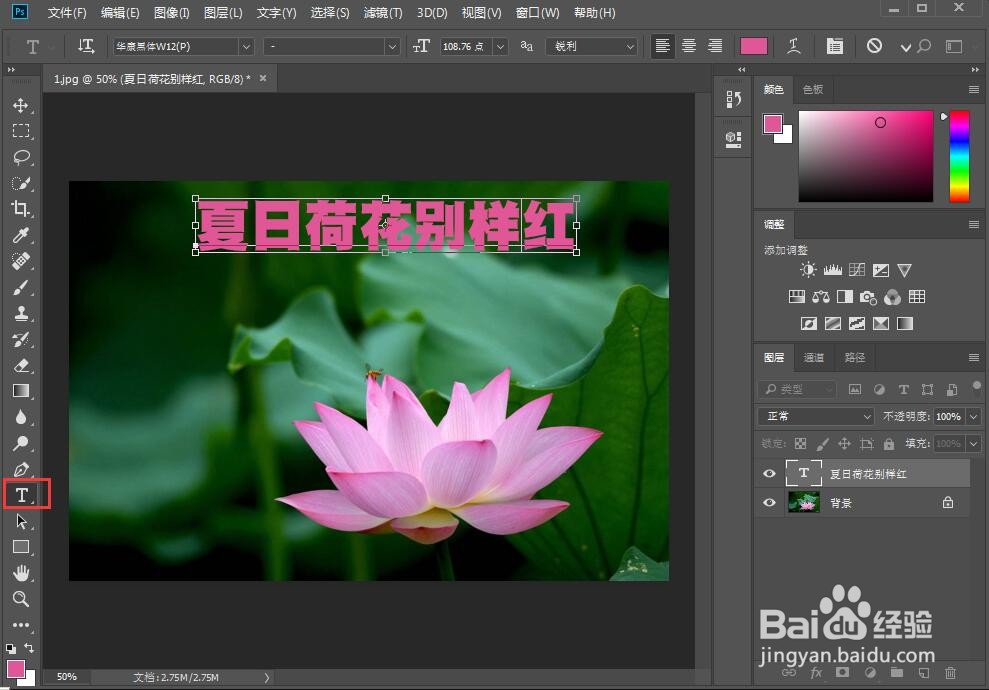Center the text alignment
Viewport: 989px width, 690px height.
[x=689, y=46]
